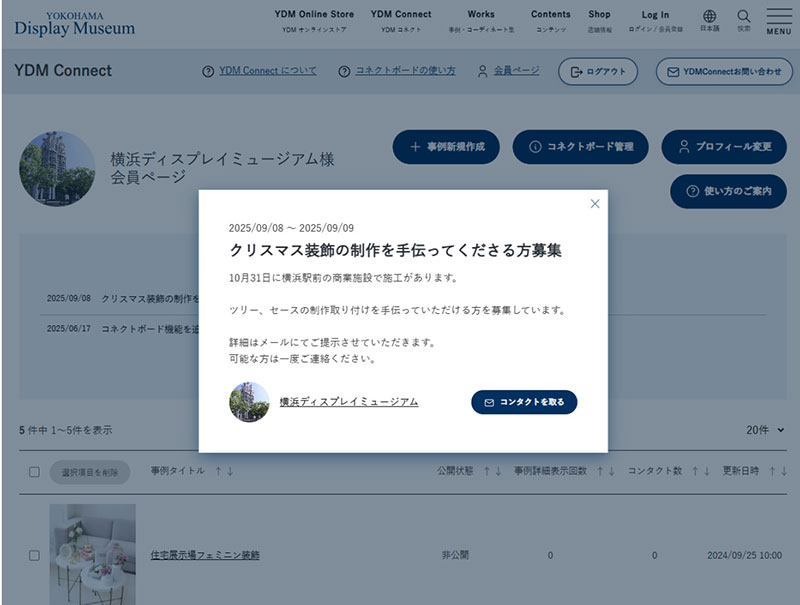Sort 公開状態 descending with down arrow
The image size is (800, 605).
pyautogui.click(x=498, y=471)
